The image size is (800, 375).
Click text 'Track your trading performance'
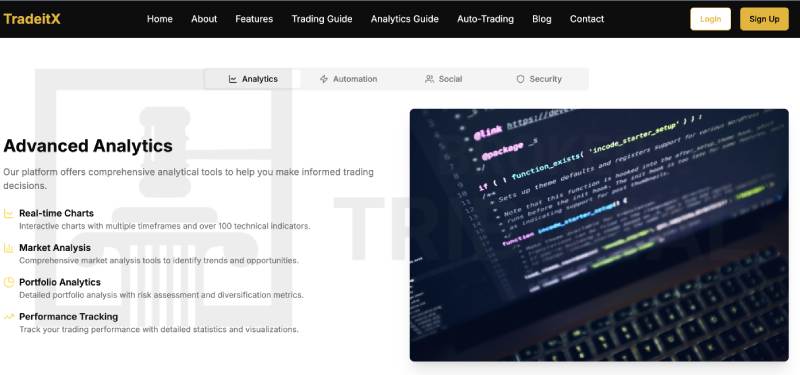click(79, 330)
